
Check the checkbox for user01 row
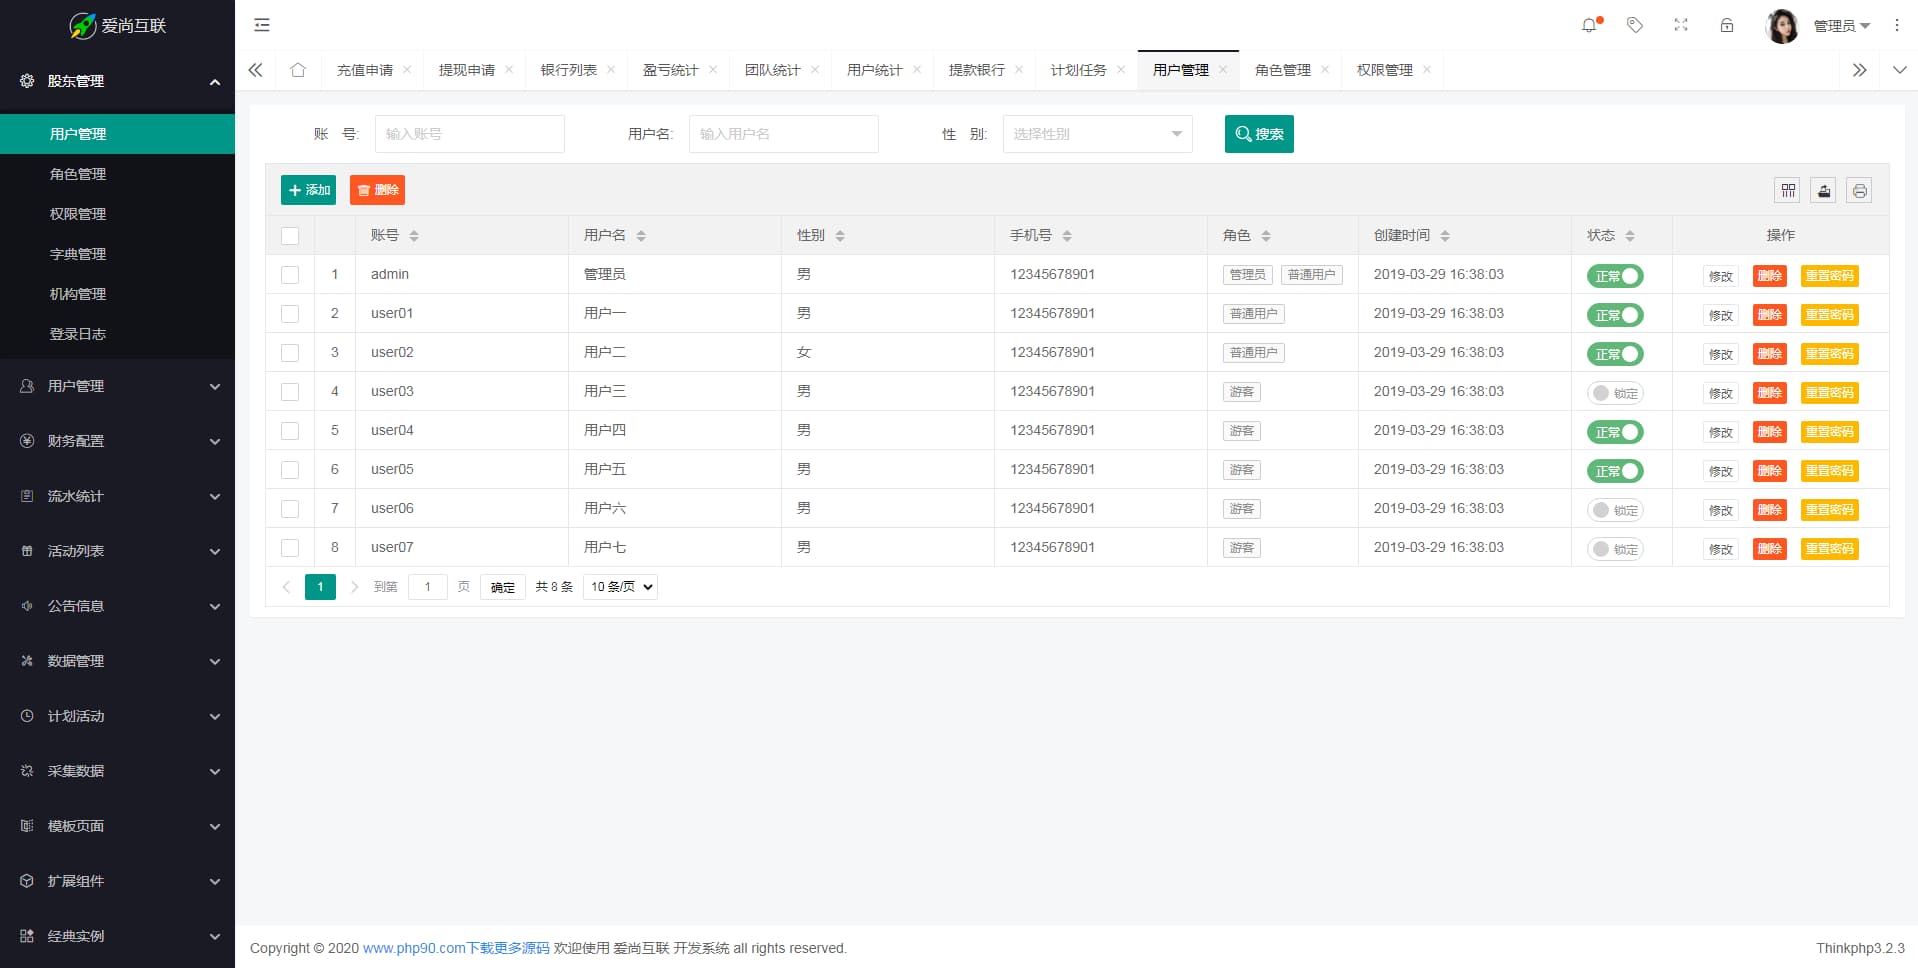pos(290,314)
